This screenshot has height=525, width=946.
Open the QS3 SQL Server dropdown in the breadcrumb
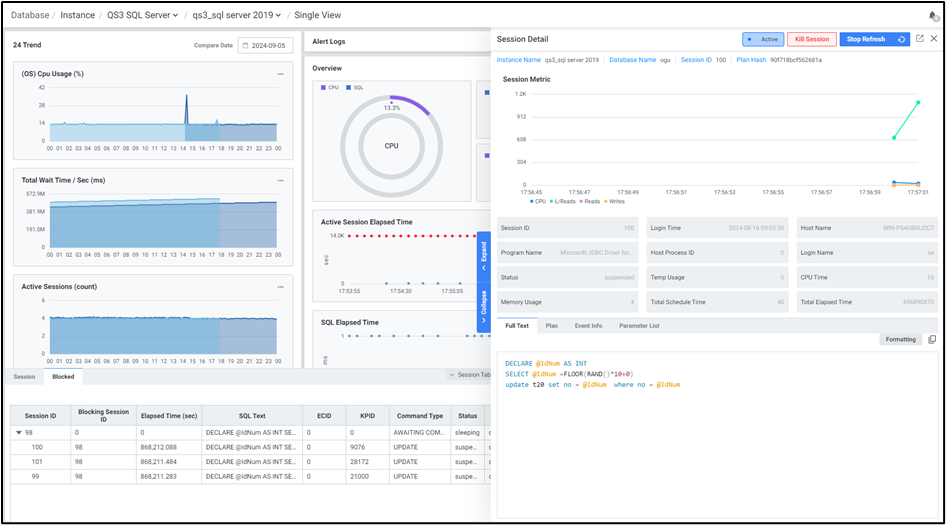[x=143, y=15]
